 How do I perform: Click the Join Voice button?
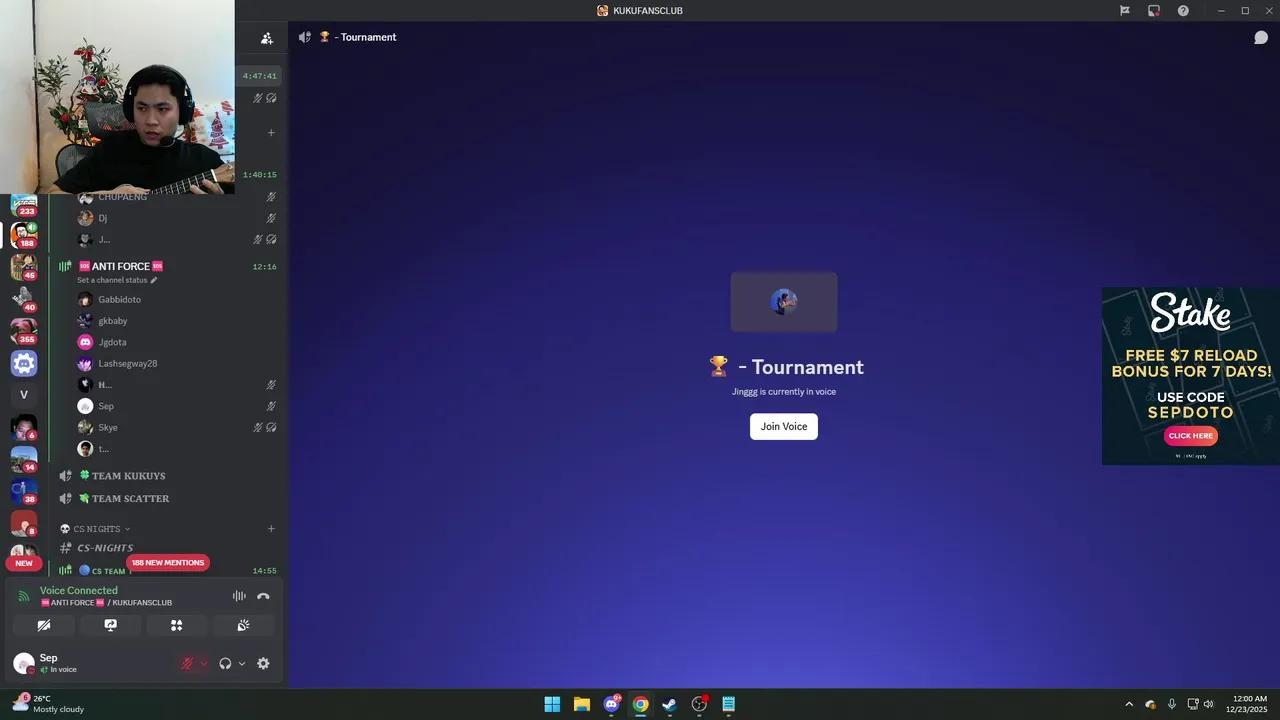(x=784, y=426)
